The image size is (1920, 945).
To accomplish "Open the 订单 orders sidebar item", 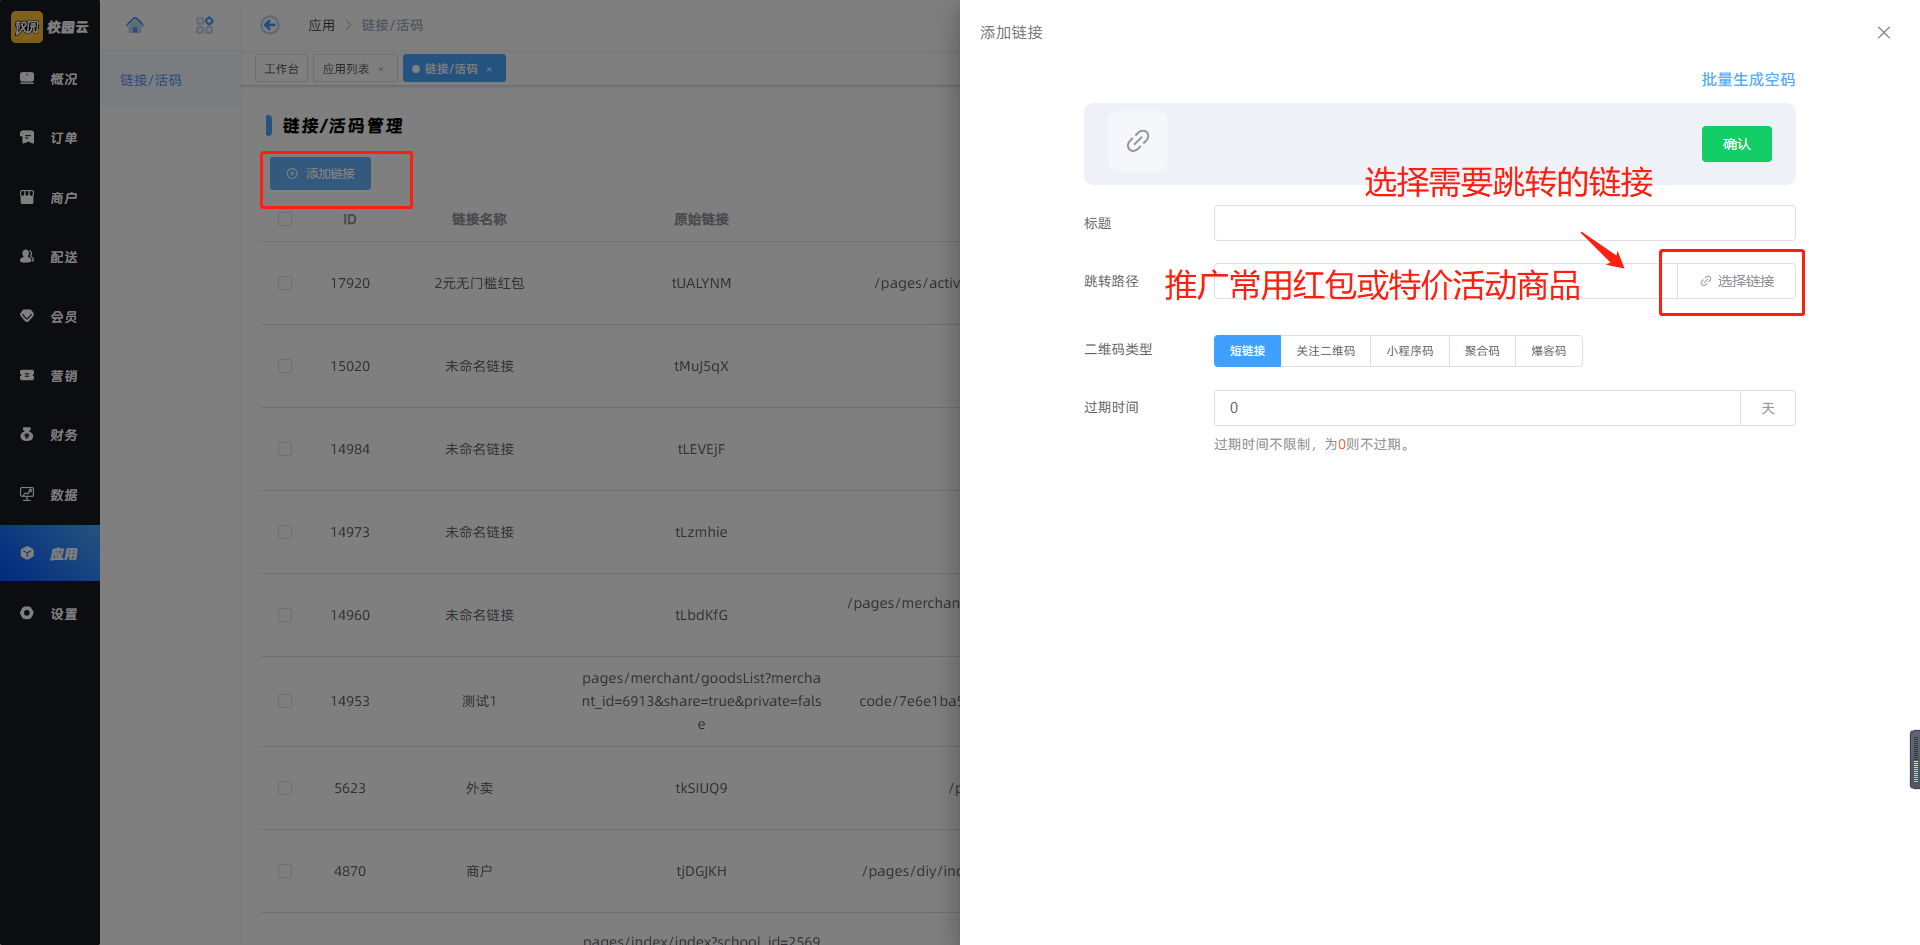I will point(50,138).
